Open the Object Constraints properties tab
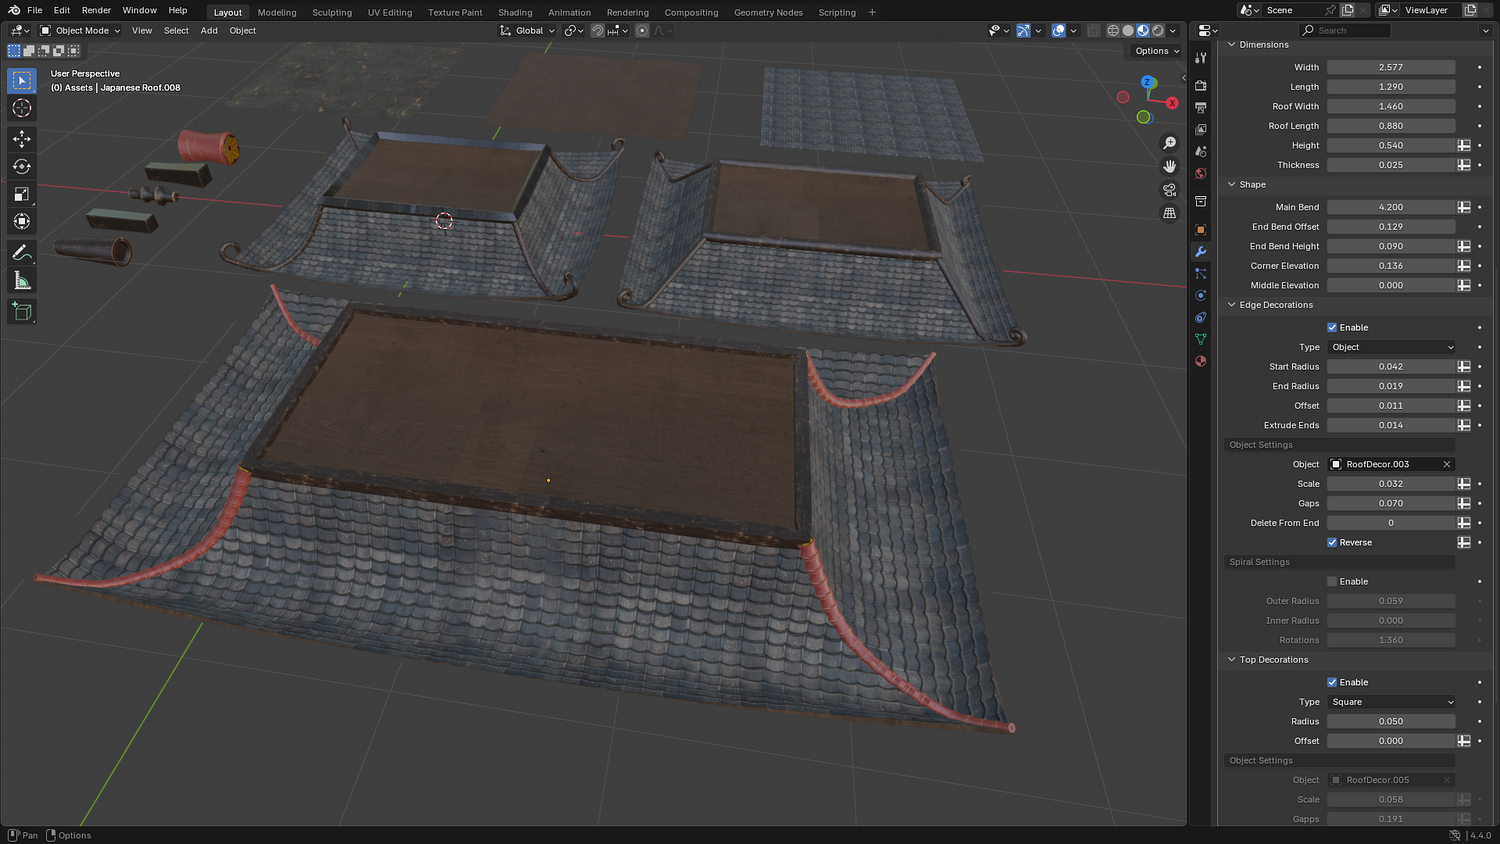Screen dimensions: 1500x844 tap(1201, 318)
